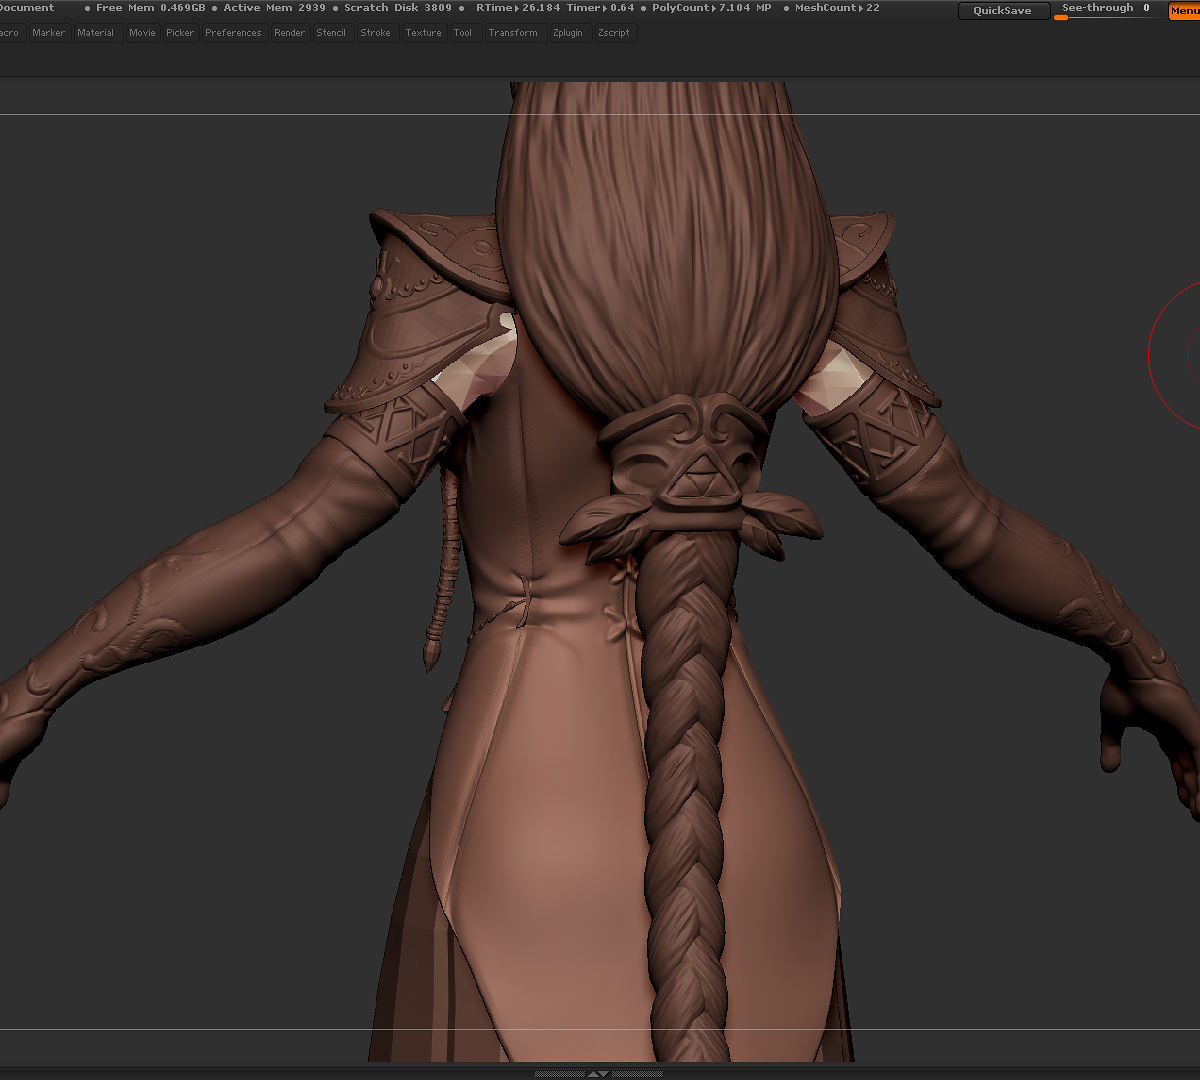Viewport: 1200px width, 1080px height.
Task: Open the Stroke menu
Action: 376,33
